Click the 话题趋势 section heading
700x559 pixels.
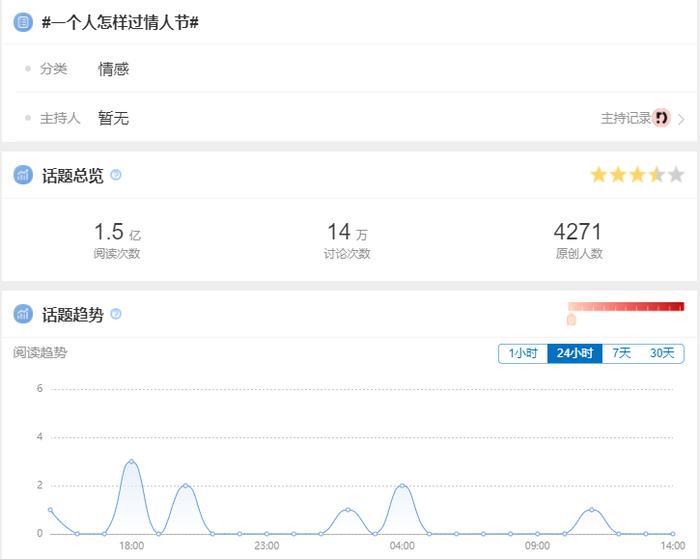pyautogui.click(x=73, y=315)
